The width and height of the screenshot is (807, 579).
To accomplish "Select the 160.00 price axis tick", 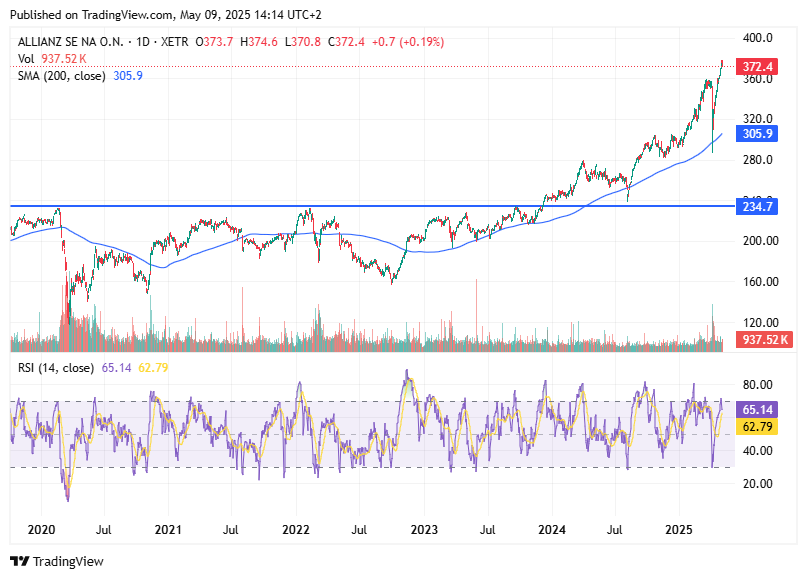I will click(x=760, y=282).
